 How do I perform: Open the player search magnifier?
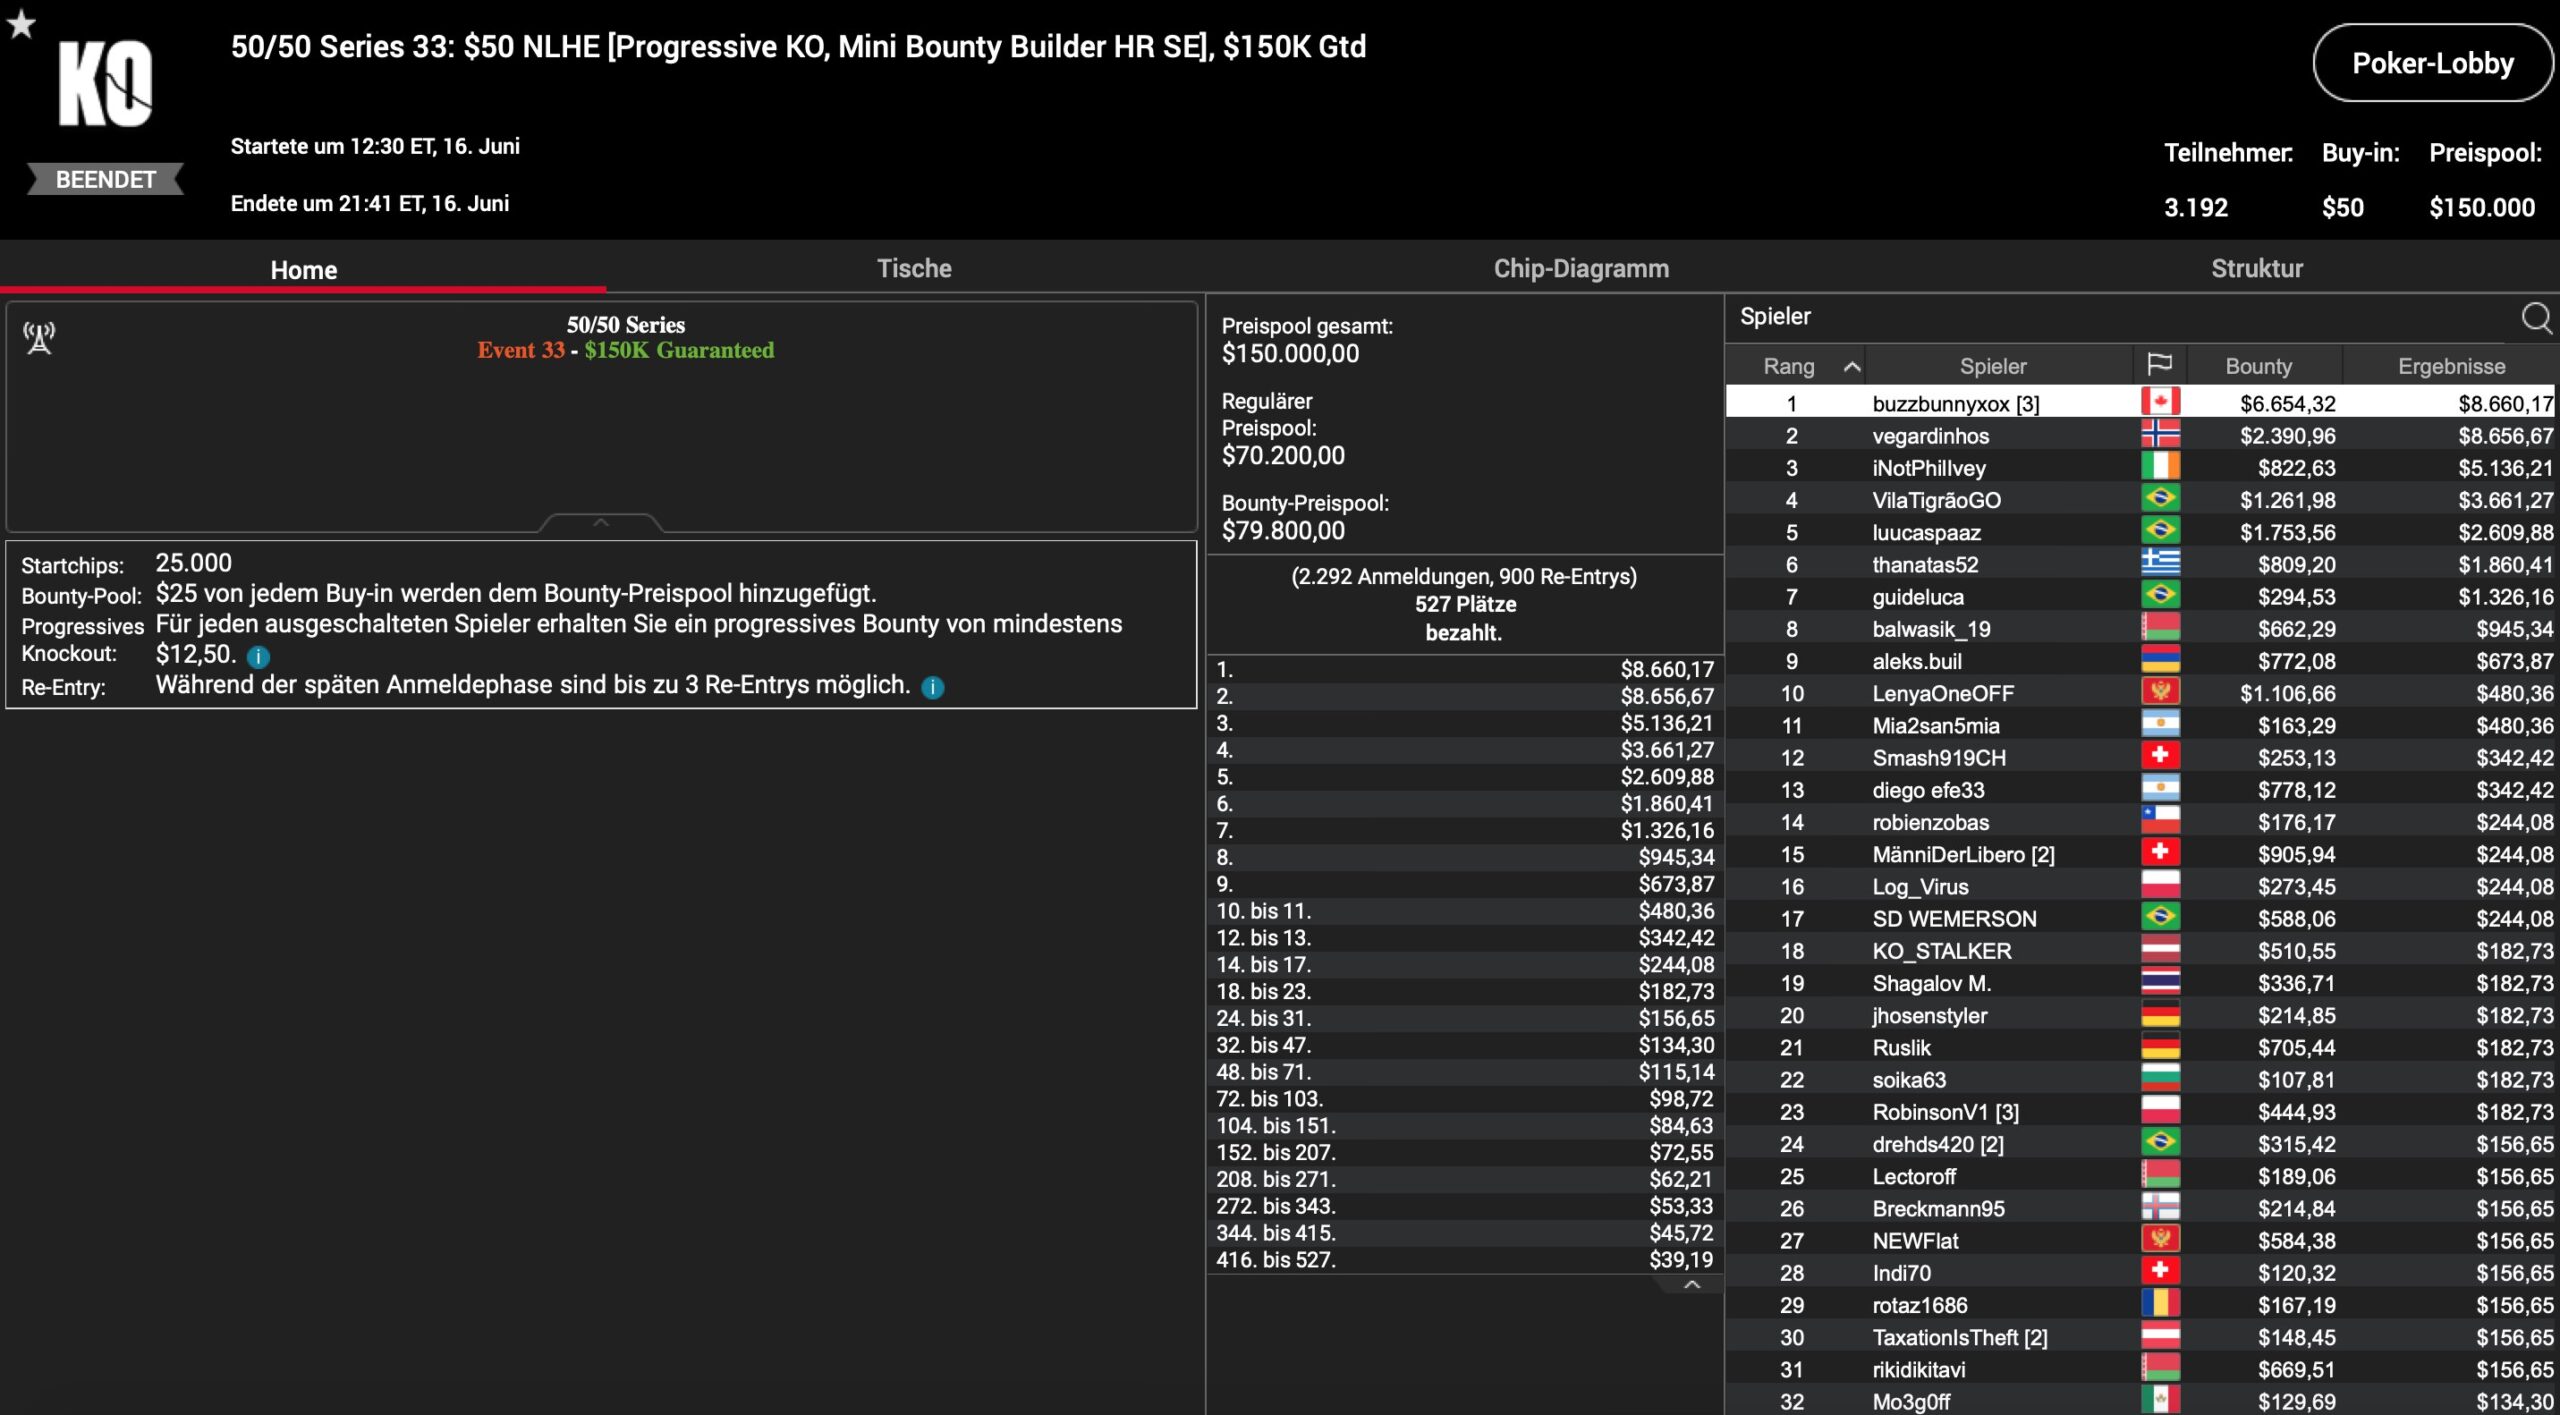click(x=2535, y=318)
